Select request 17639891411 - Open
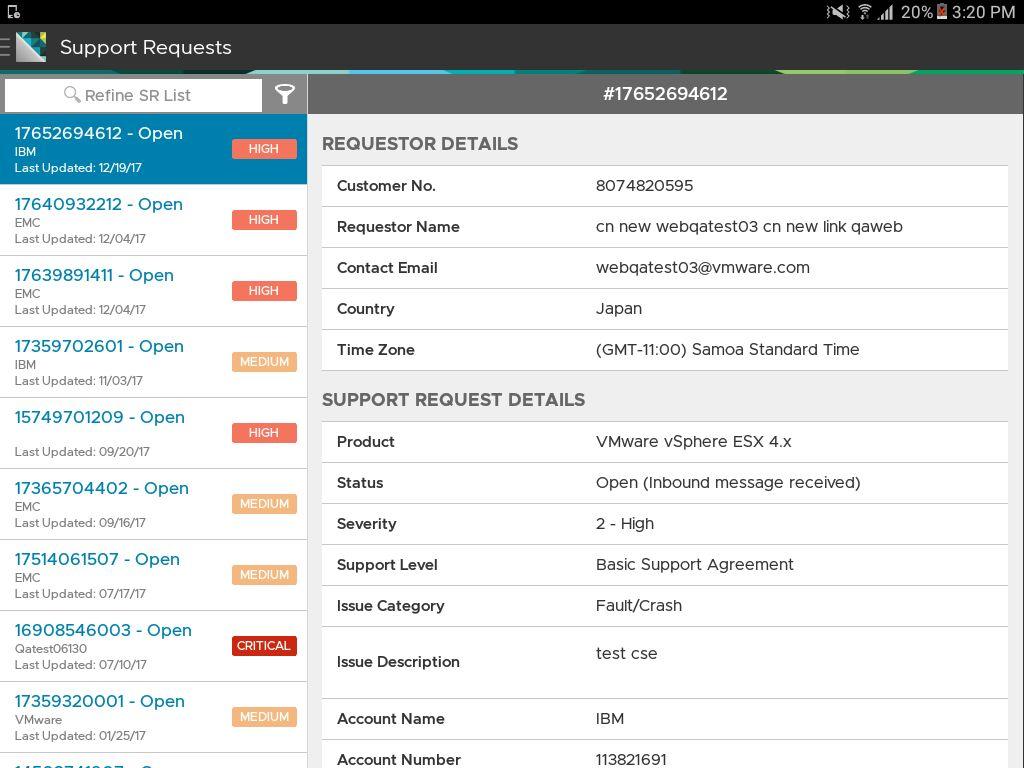Image resolution: width=1024 pixels, height=768 pixels. tap(153, 291)
